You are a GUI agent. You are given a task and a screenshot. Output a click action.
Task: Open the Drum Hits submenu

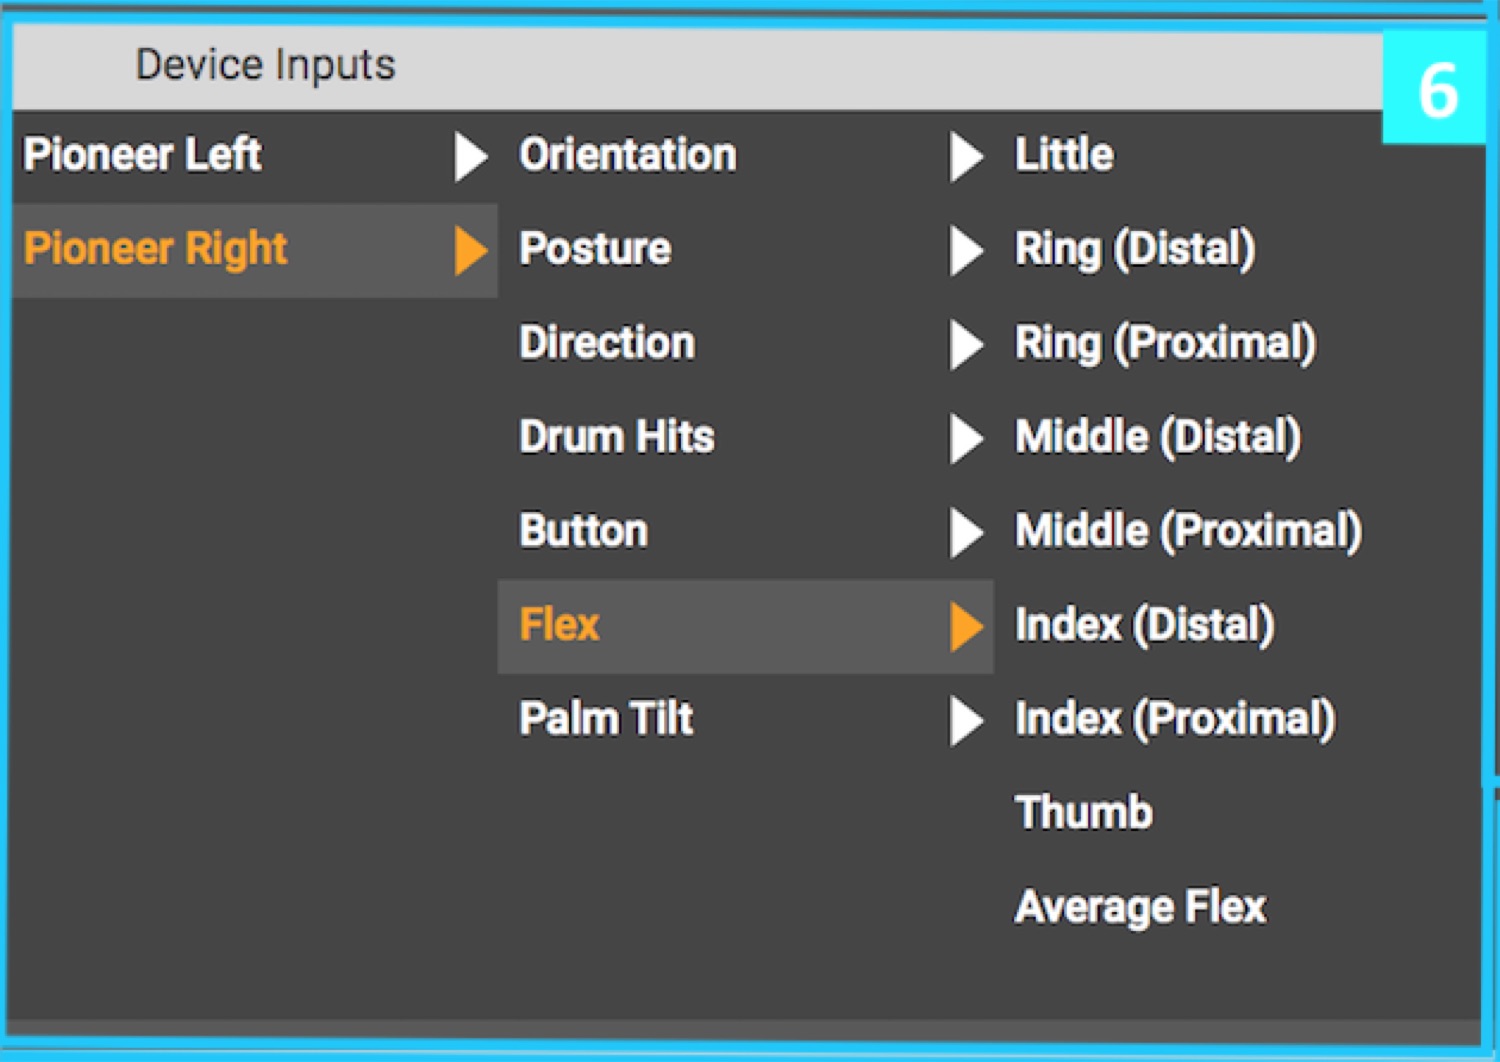click(x=617, y=437)
